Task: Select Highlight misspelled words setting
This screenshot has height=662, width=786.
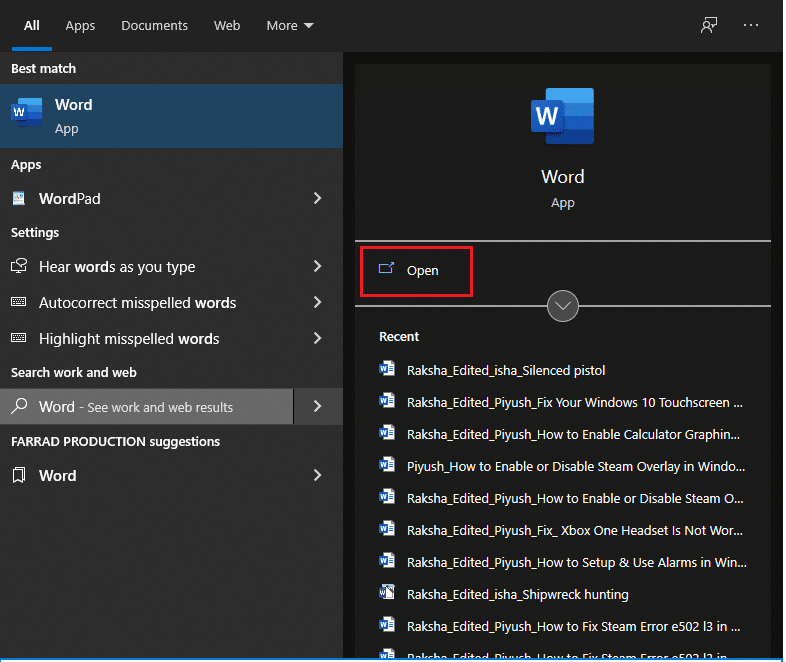Action: 129,339
